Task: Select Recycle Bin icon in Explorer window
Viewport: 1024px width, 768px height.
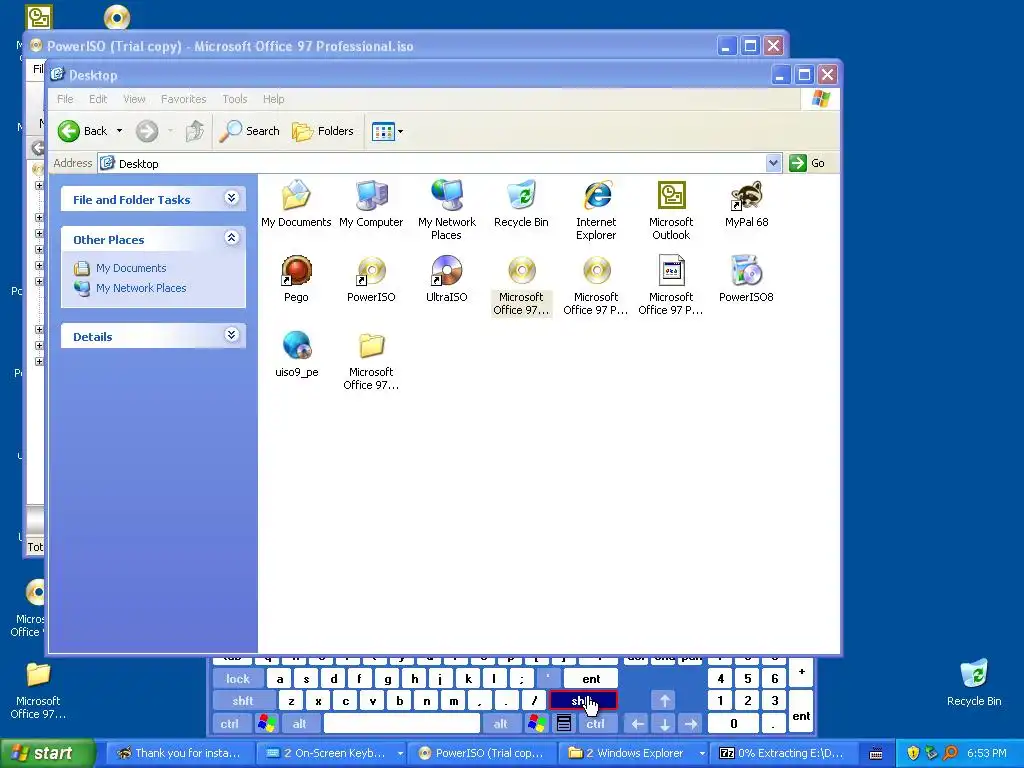Action: [521, 203]
